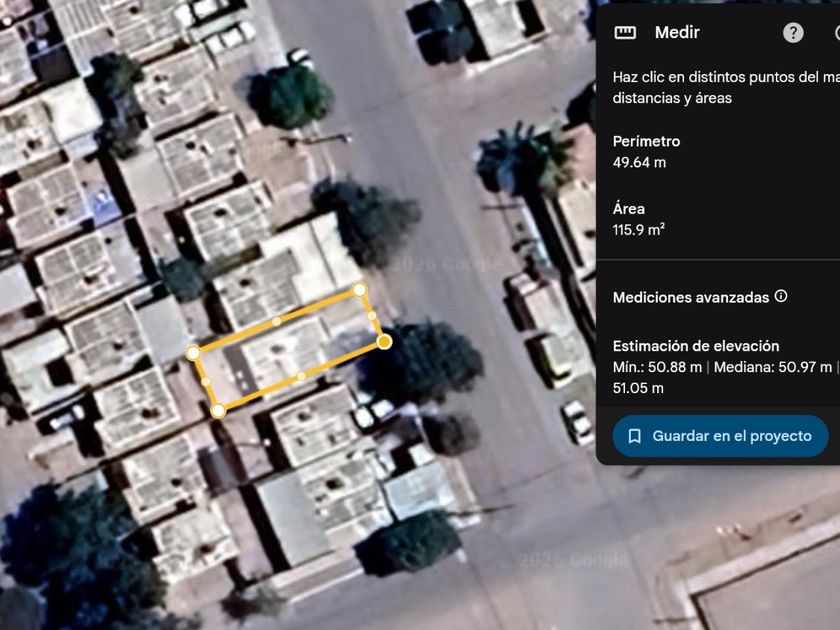Click the midpoint handle on the right polygon edge

[x=372, y=316]
